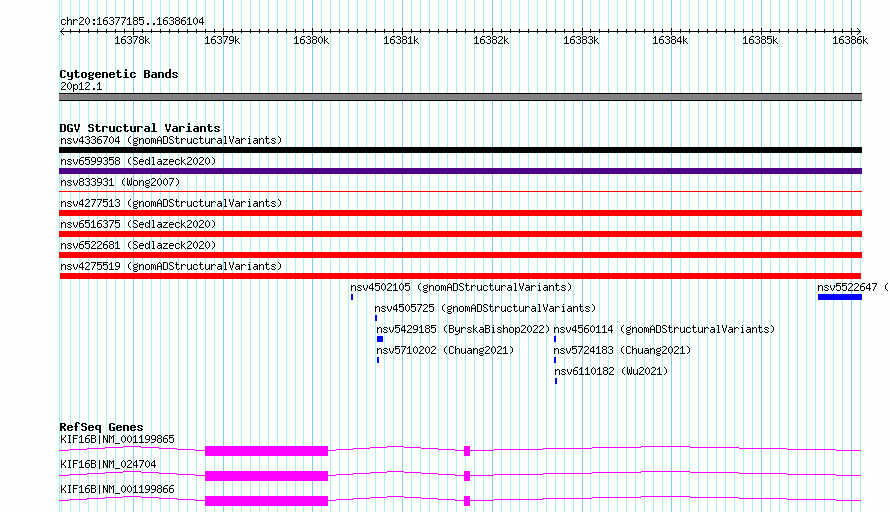Click the nsv4336704 (gnomADStructuralVariants) label
Screen dimensions: 890x512
[171, 140]
